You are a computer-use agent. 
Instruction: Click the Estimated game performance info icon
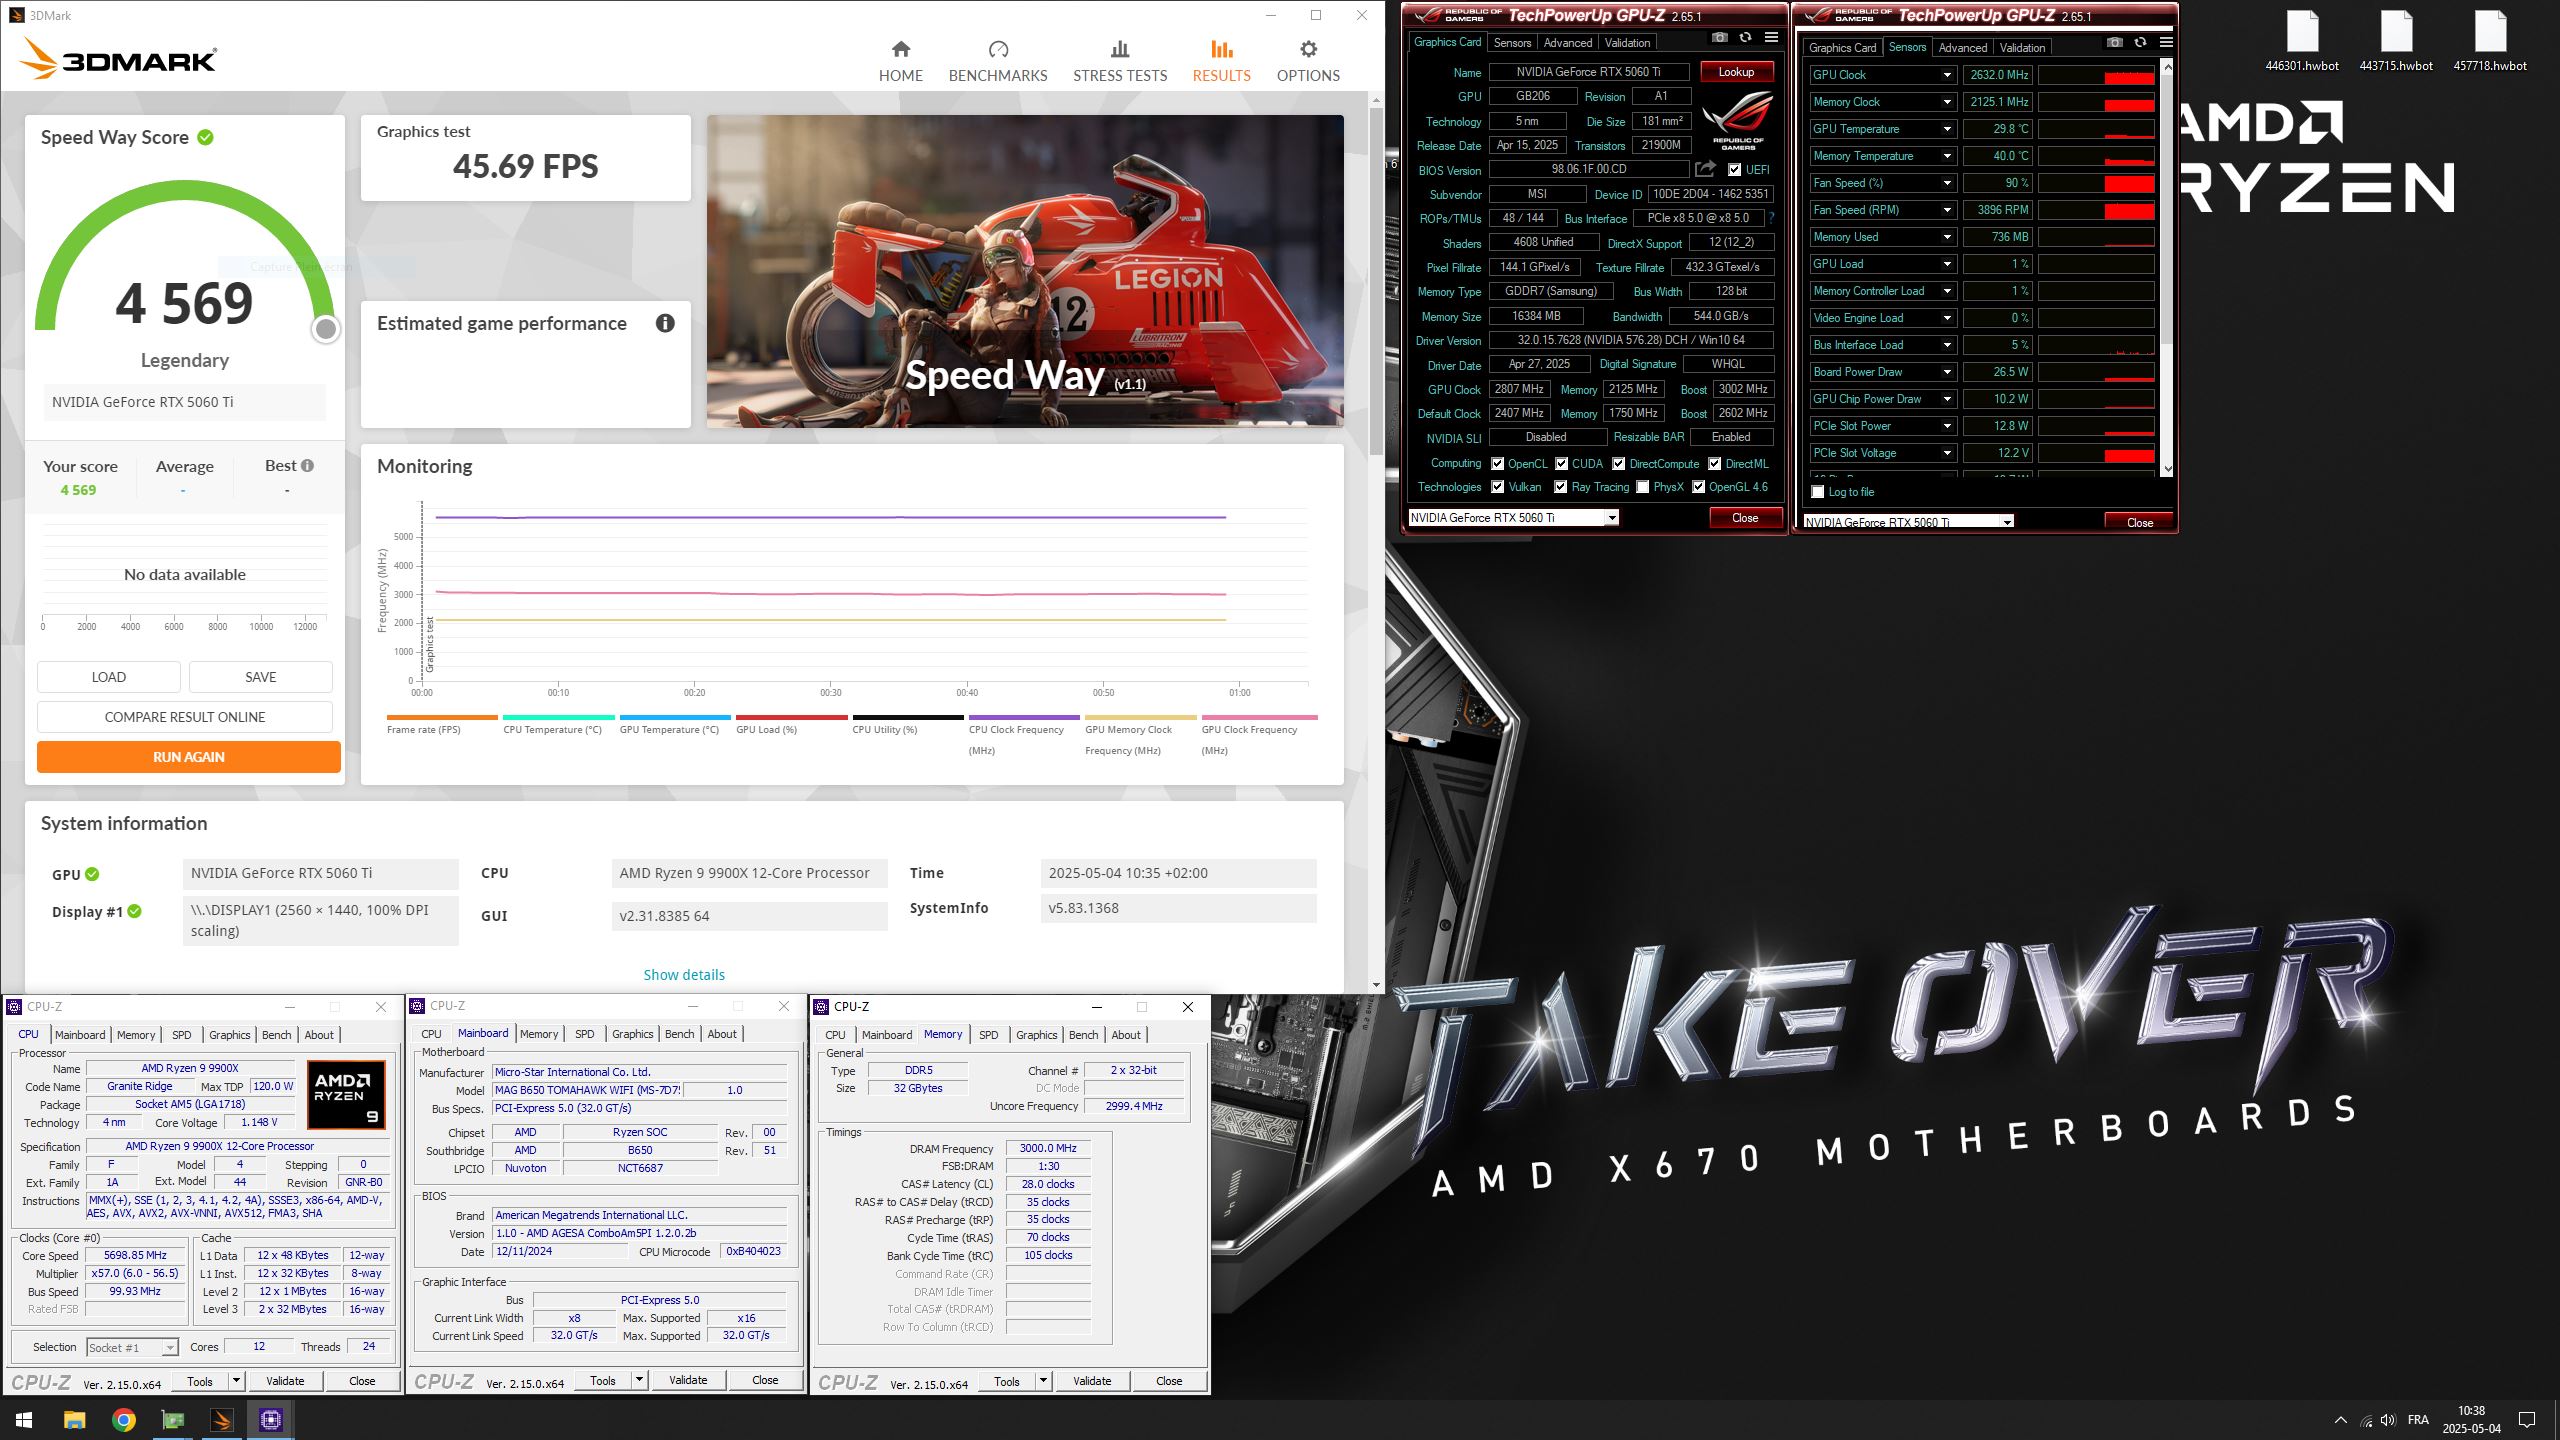point(665,323)
